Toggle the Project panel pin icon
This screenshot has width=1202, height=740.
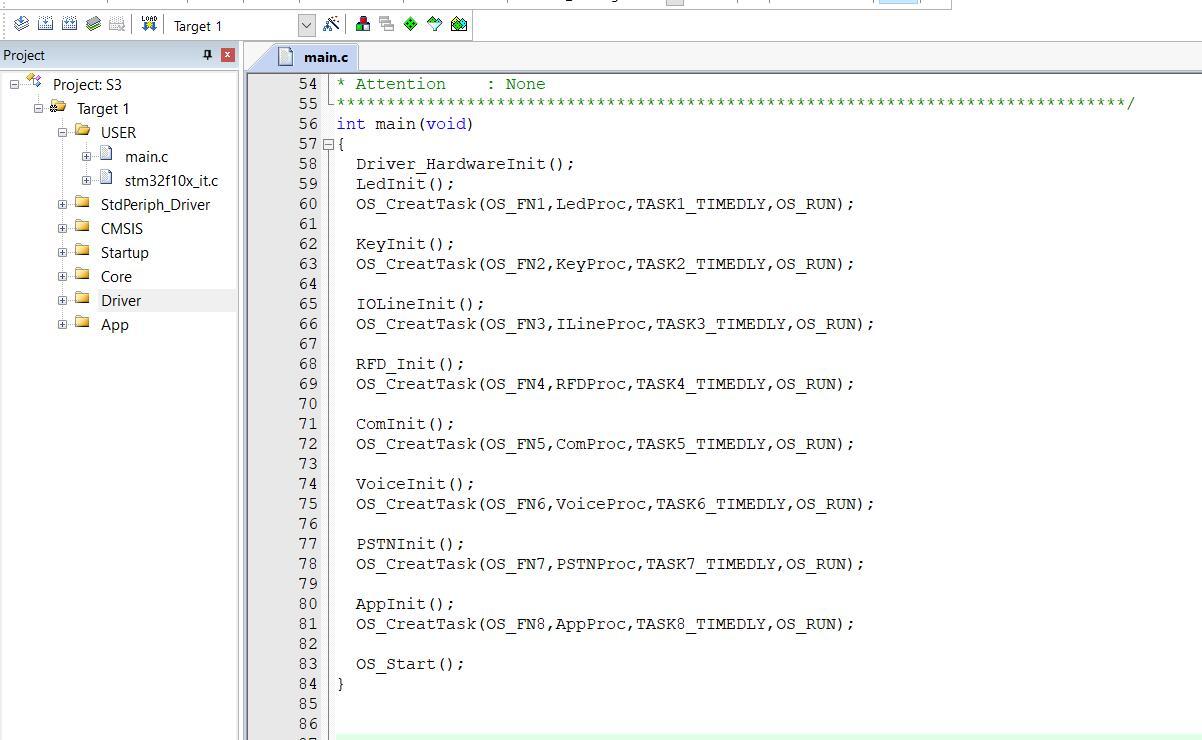[207, 55]
